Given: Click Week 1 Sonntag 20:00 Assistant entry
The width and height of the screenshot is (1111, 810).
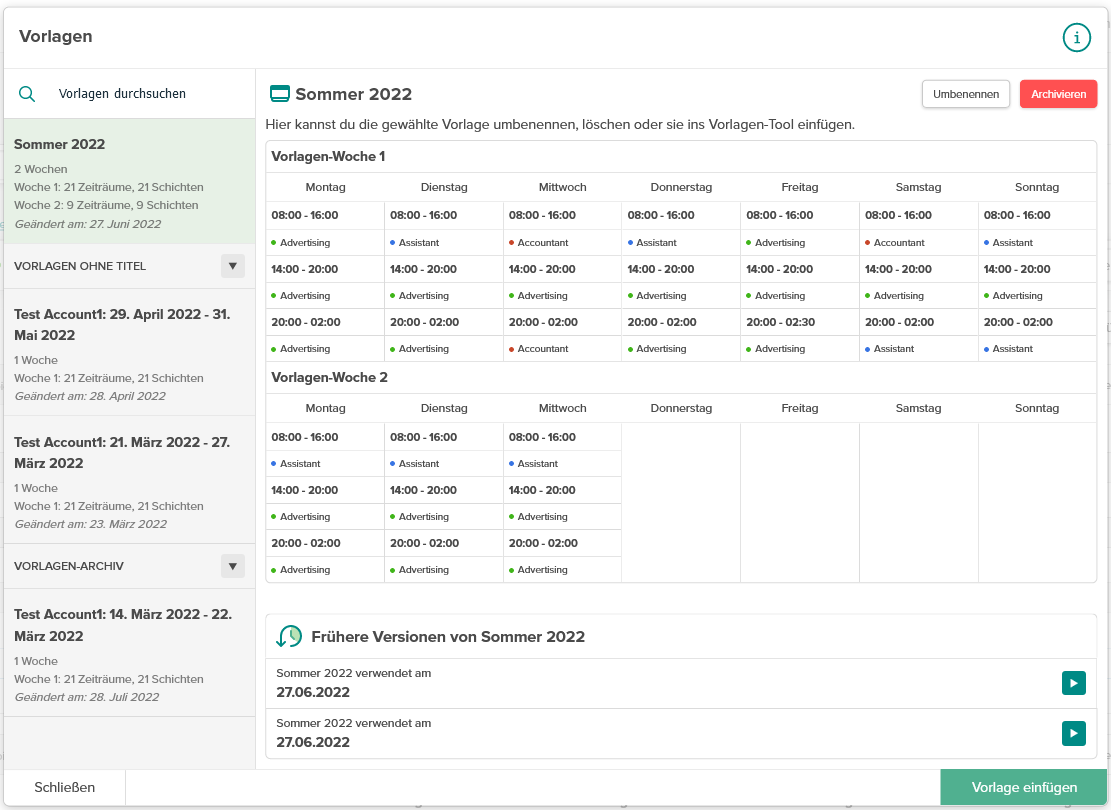Looking at the screenshot, I should (1008, 349).
